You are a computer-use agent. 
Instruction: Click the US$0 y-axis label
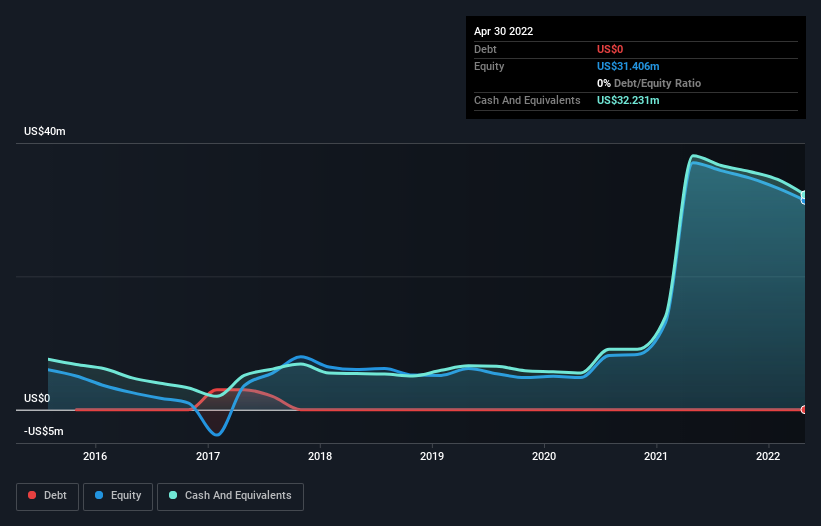click(37, 398)
